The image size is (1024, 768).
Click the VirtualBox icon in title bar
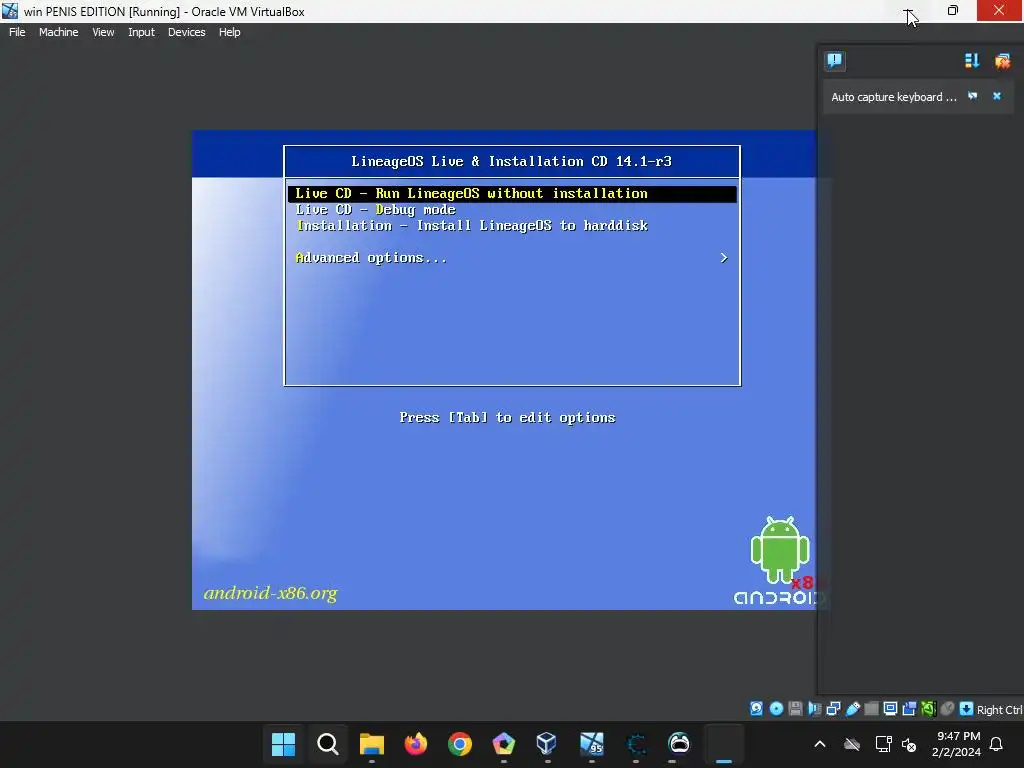(10, 11)
